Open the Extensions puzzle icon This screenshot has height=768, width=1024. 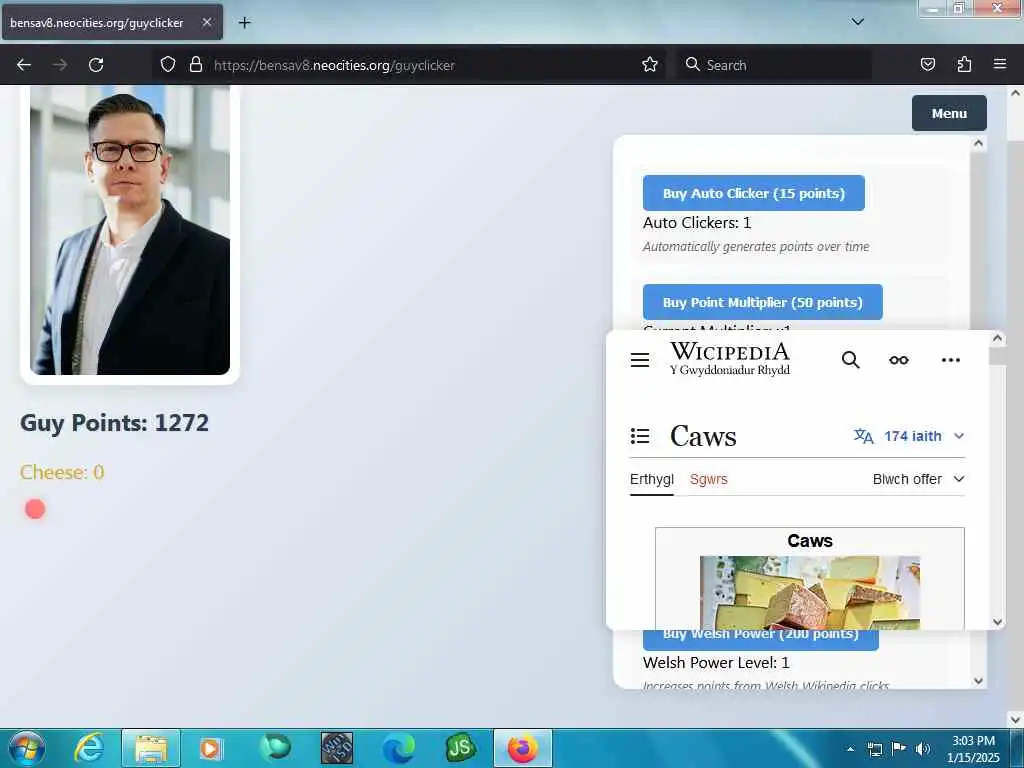964,65
